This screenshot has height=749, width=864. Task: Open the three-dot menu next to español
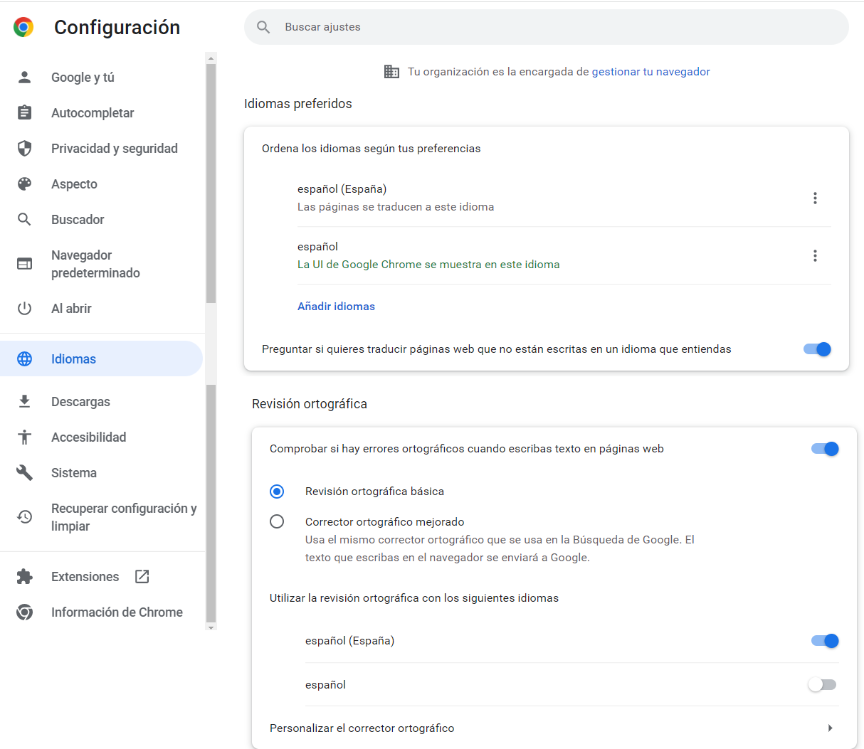815,255
